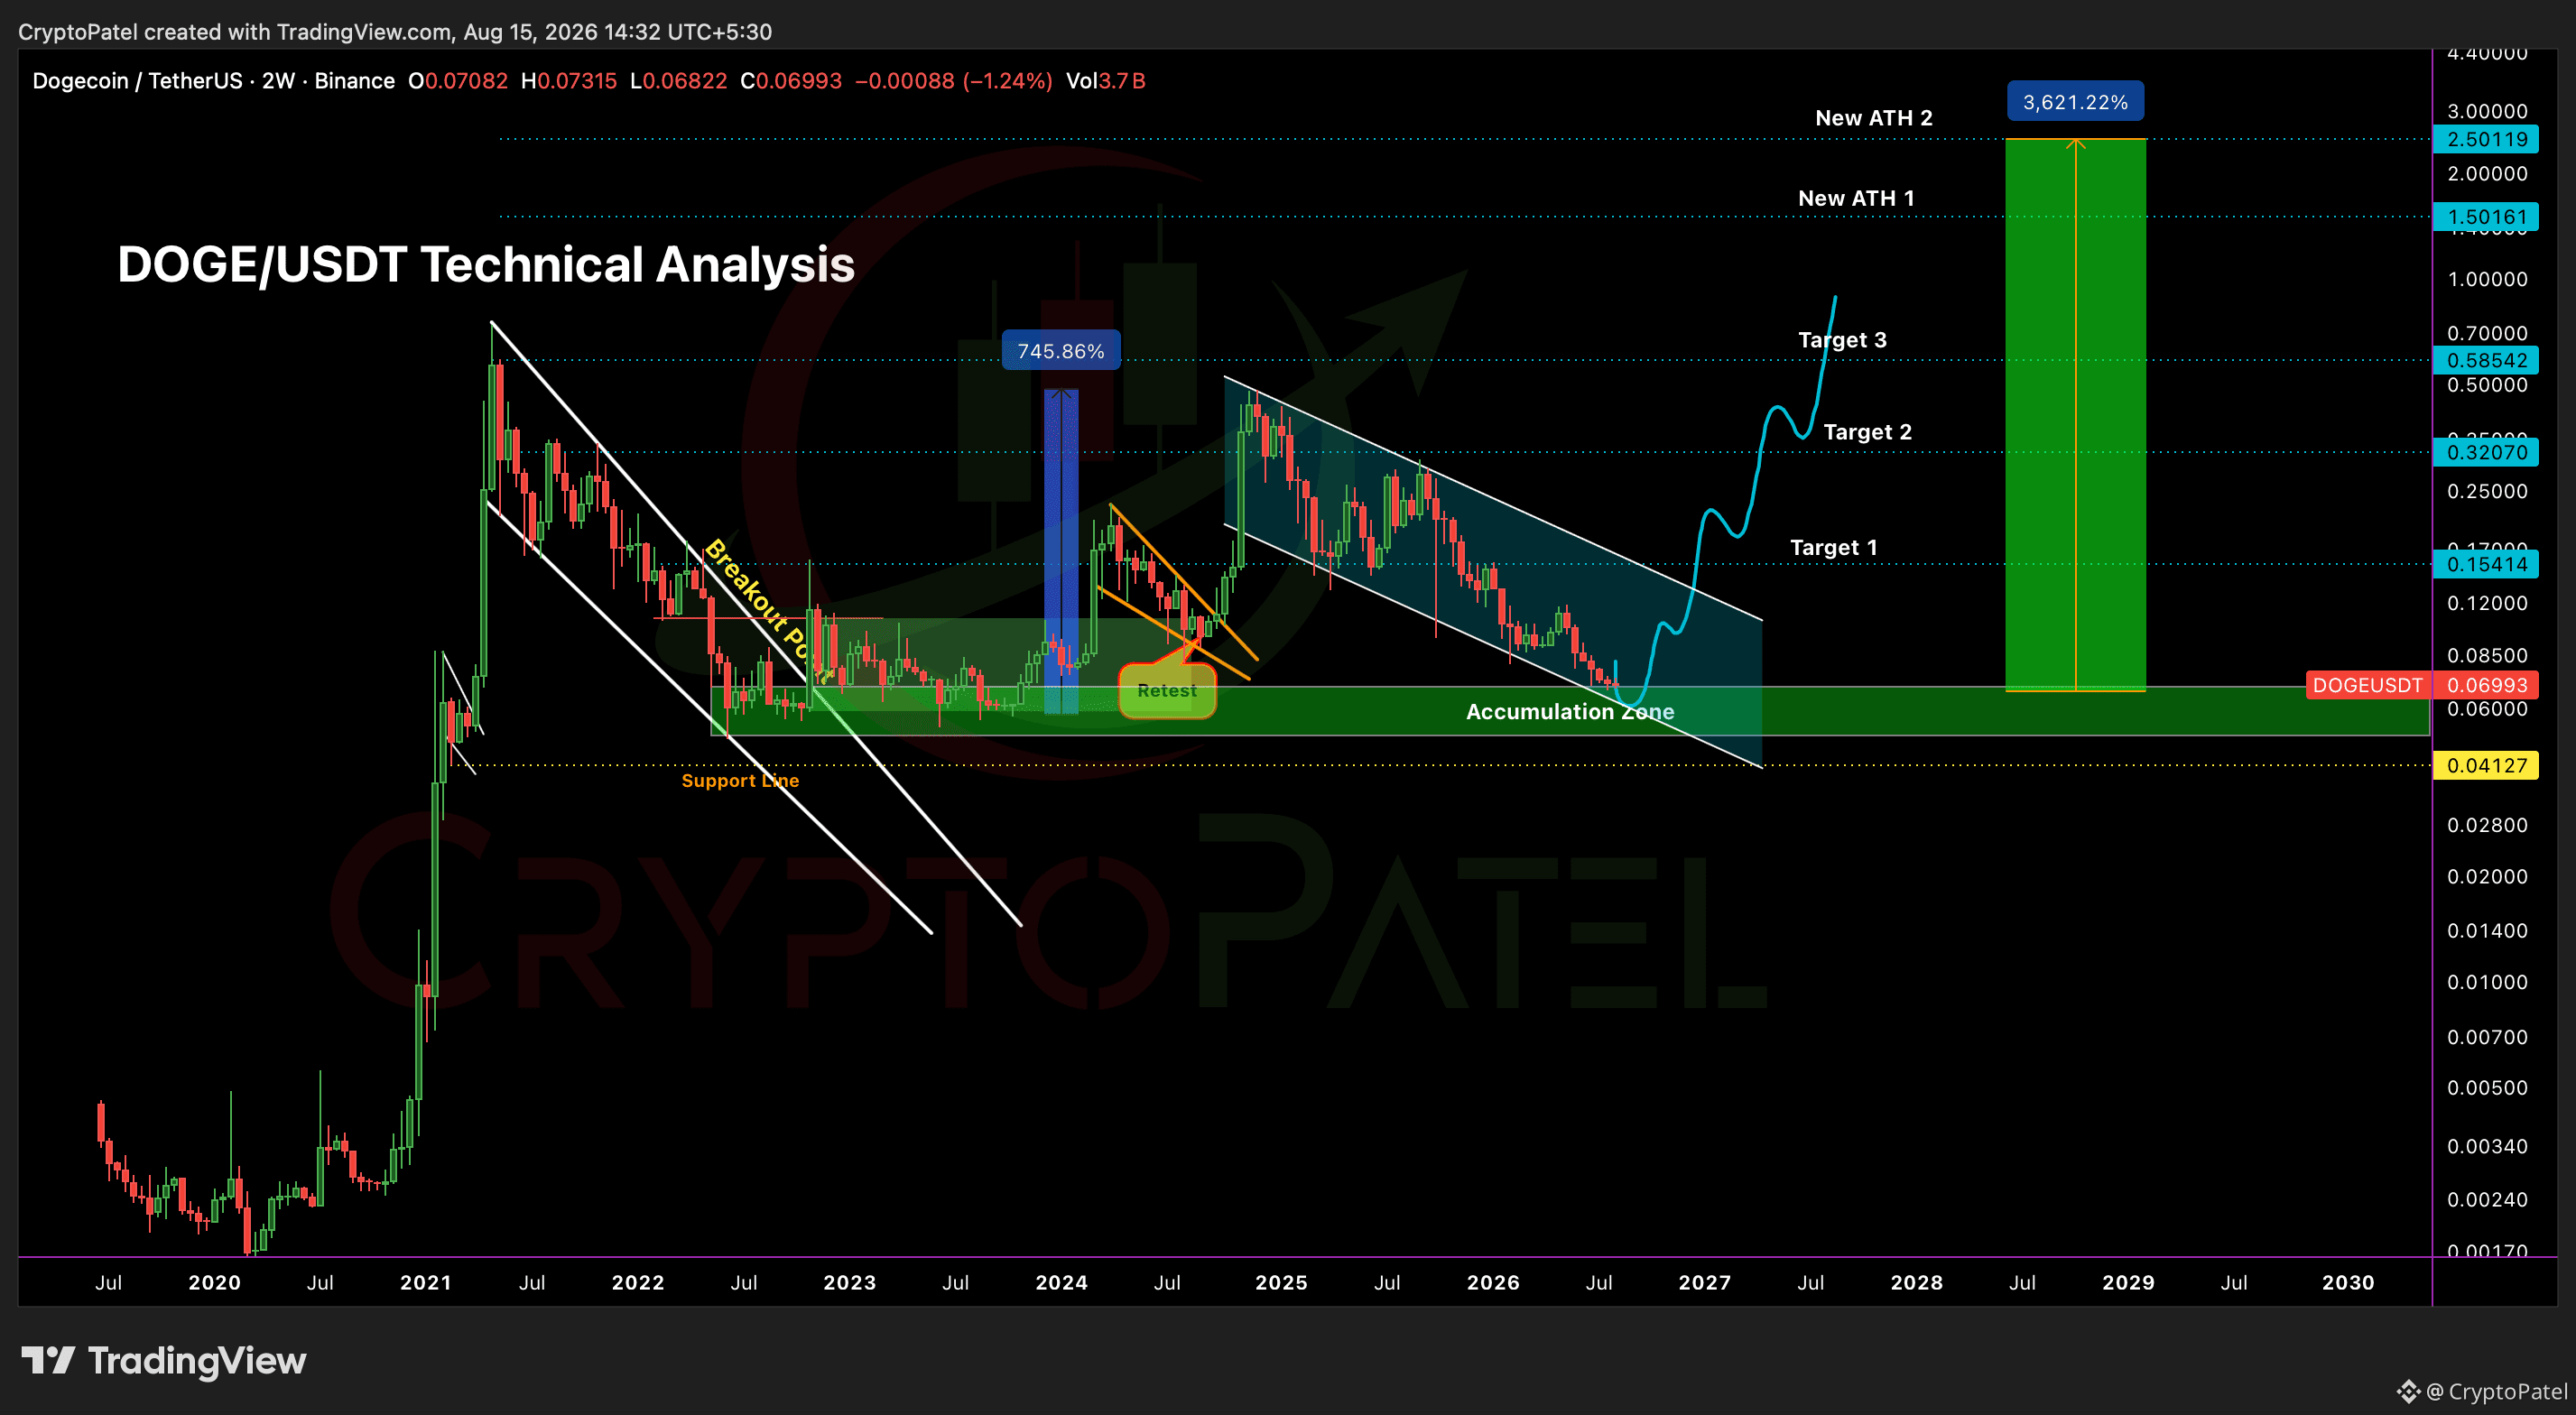Viewport: 2576px width, 1415px height.
Task: Click the 0.58542 price level tag
Action: 2486,360
